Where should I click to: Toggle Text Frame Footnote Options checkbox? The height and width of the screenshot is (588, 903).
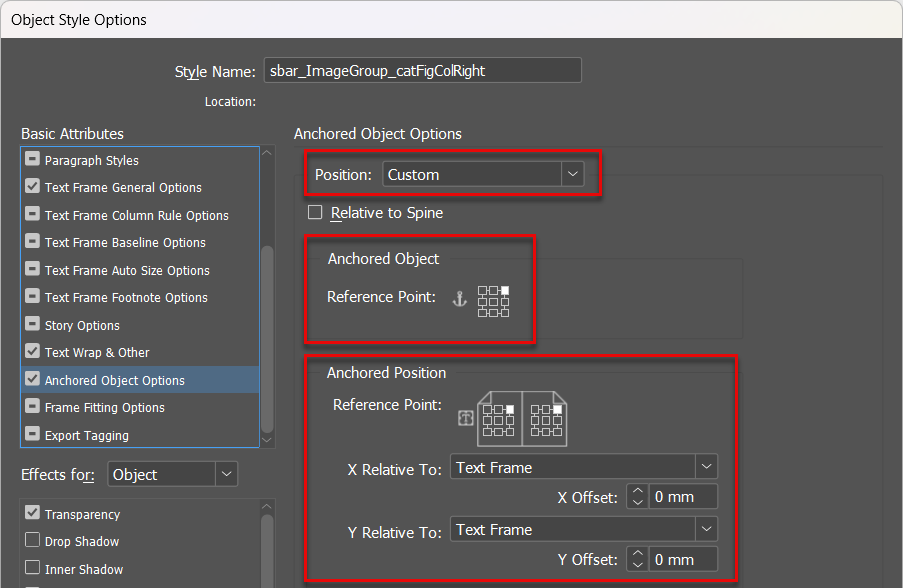click(x=33, y=296)
